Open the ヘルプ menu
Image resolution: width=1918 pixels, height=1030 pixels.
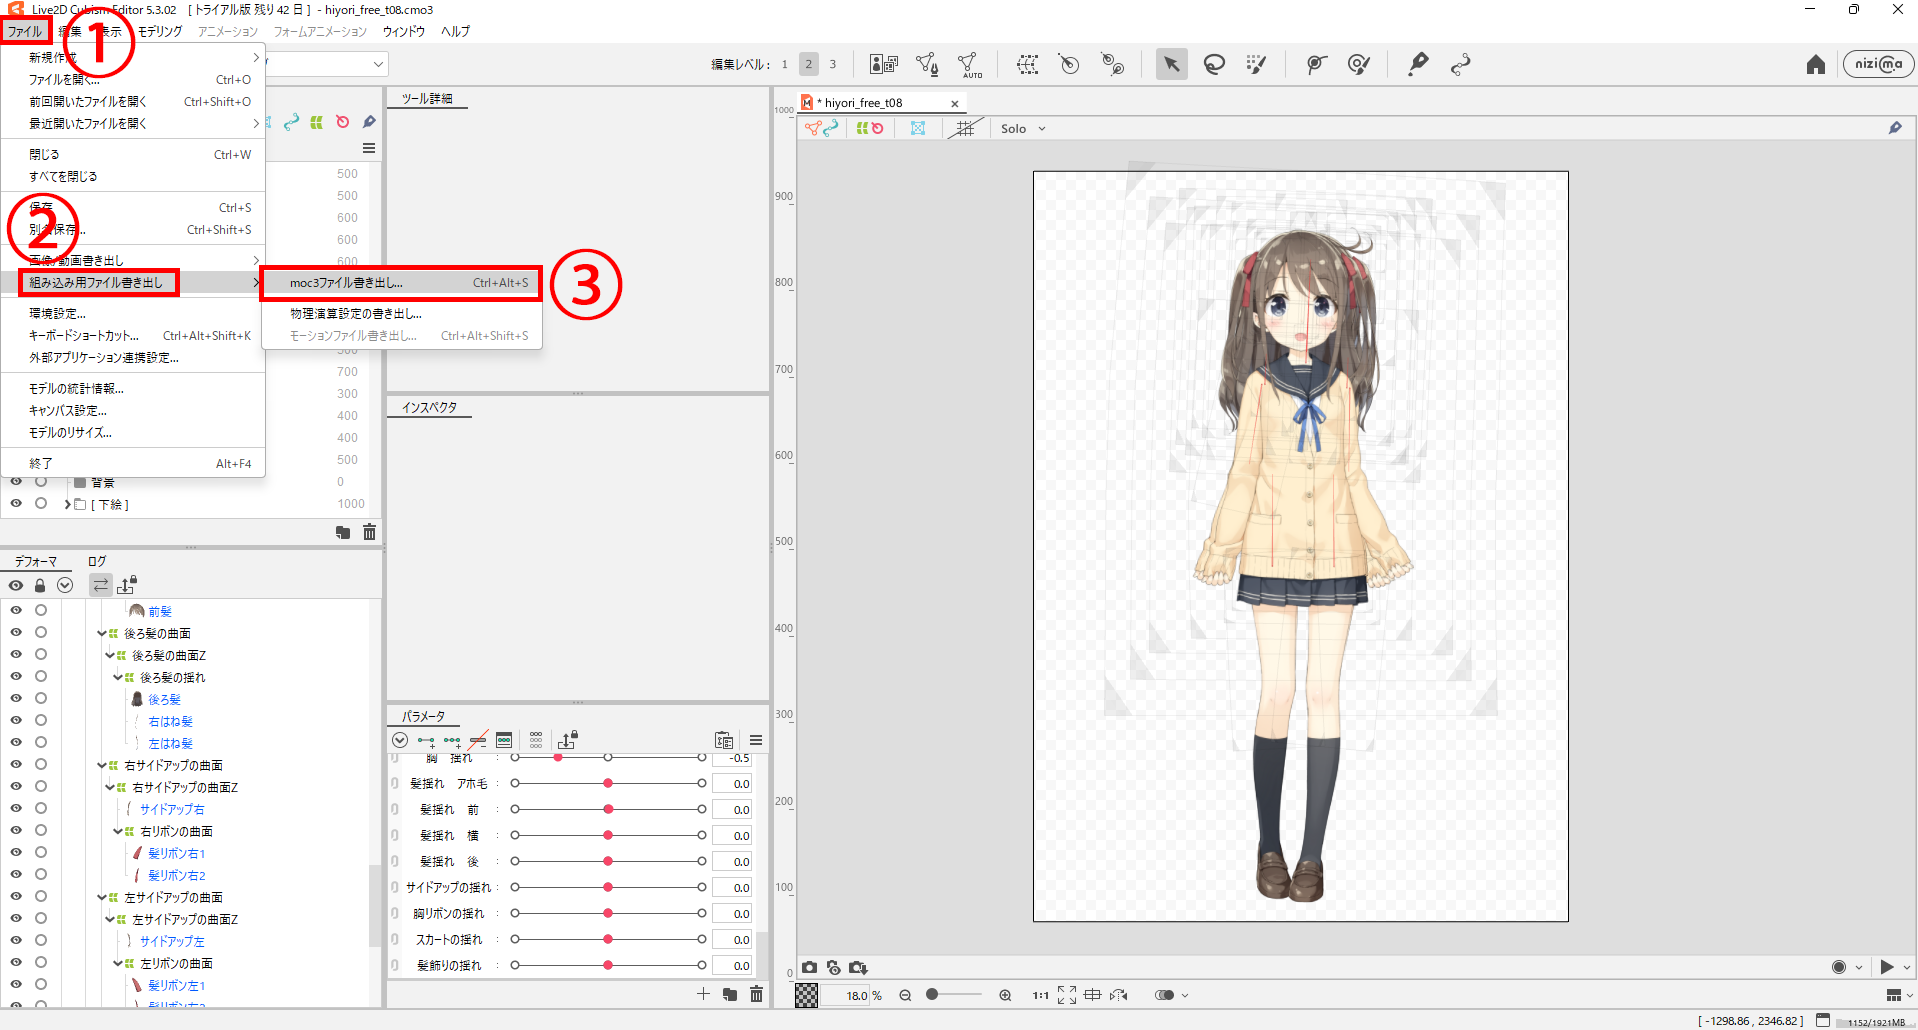tap(456, 31)
